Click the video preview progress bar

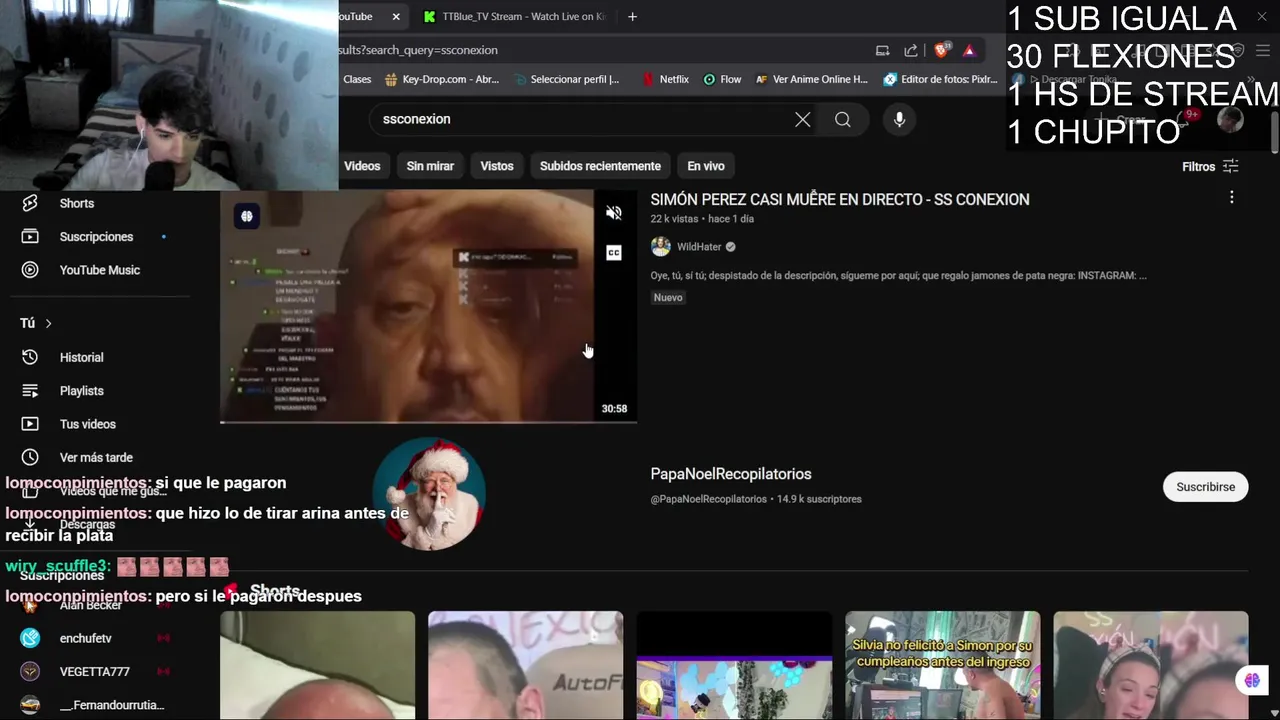(x=428, y=421)
